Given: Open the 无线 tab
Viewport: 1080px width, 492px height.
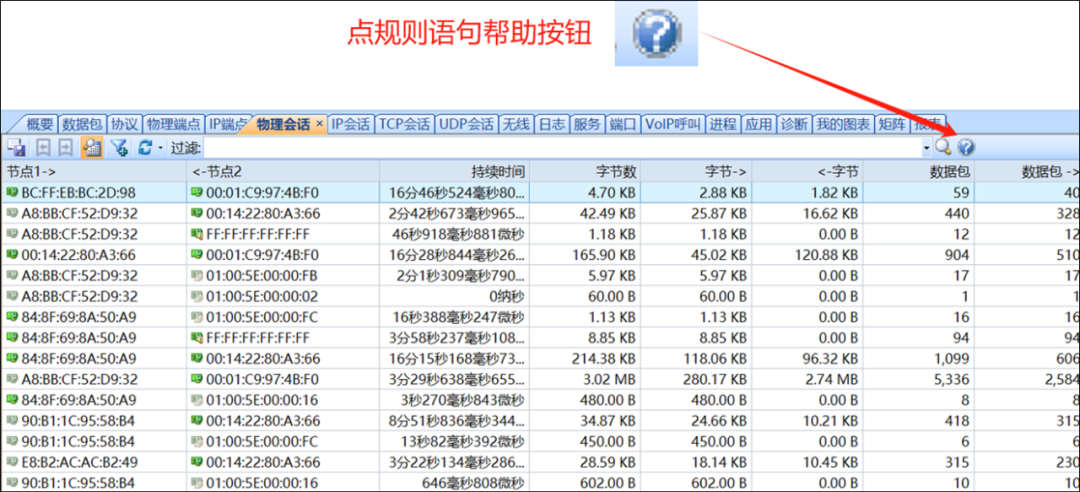Looking at the screenshot, I should 516,125.
